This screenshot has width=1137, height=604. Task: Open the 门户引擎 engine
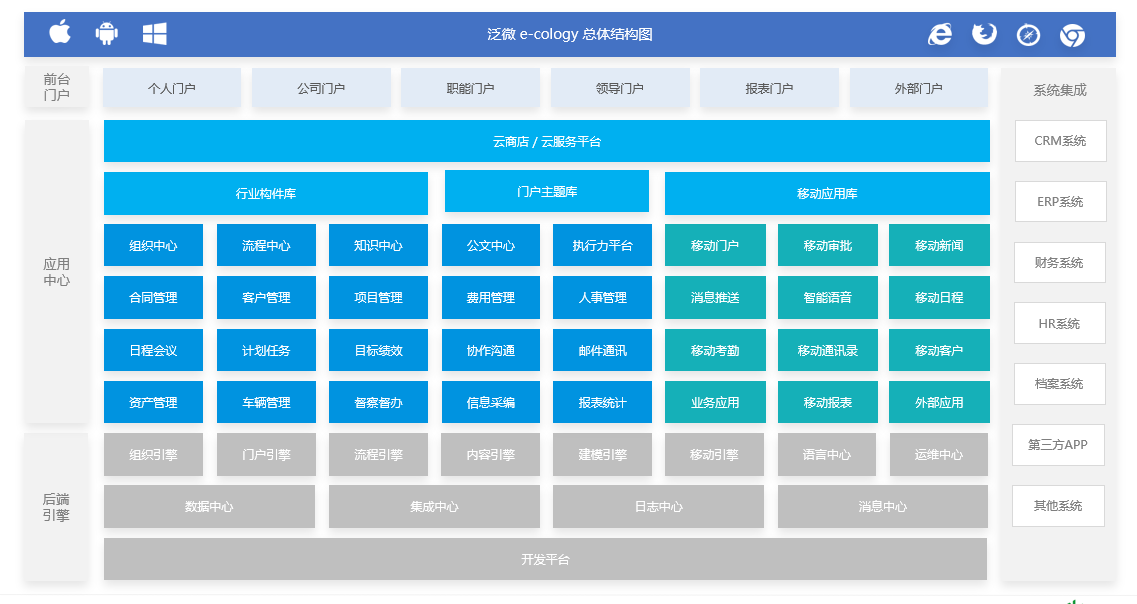pyautogui.click(x=266, y=455)
